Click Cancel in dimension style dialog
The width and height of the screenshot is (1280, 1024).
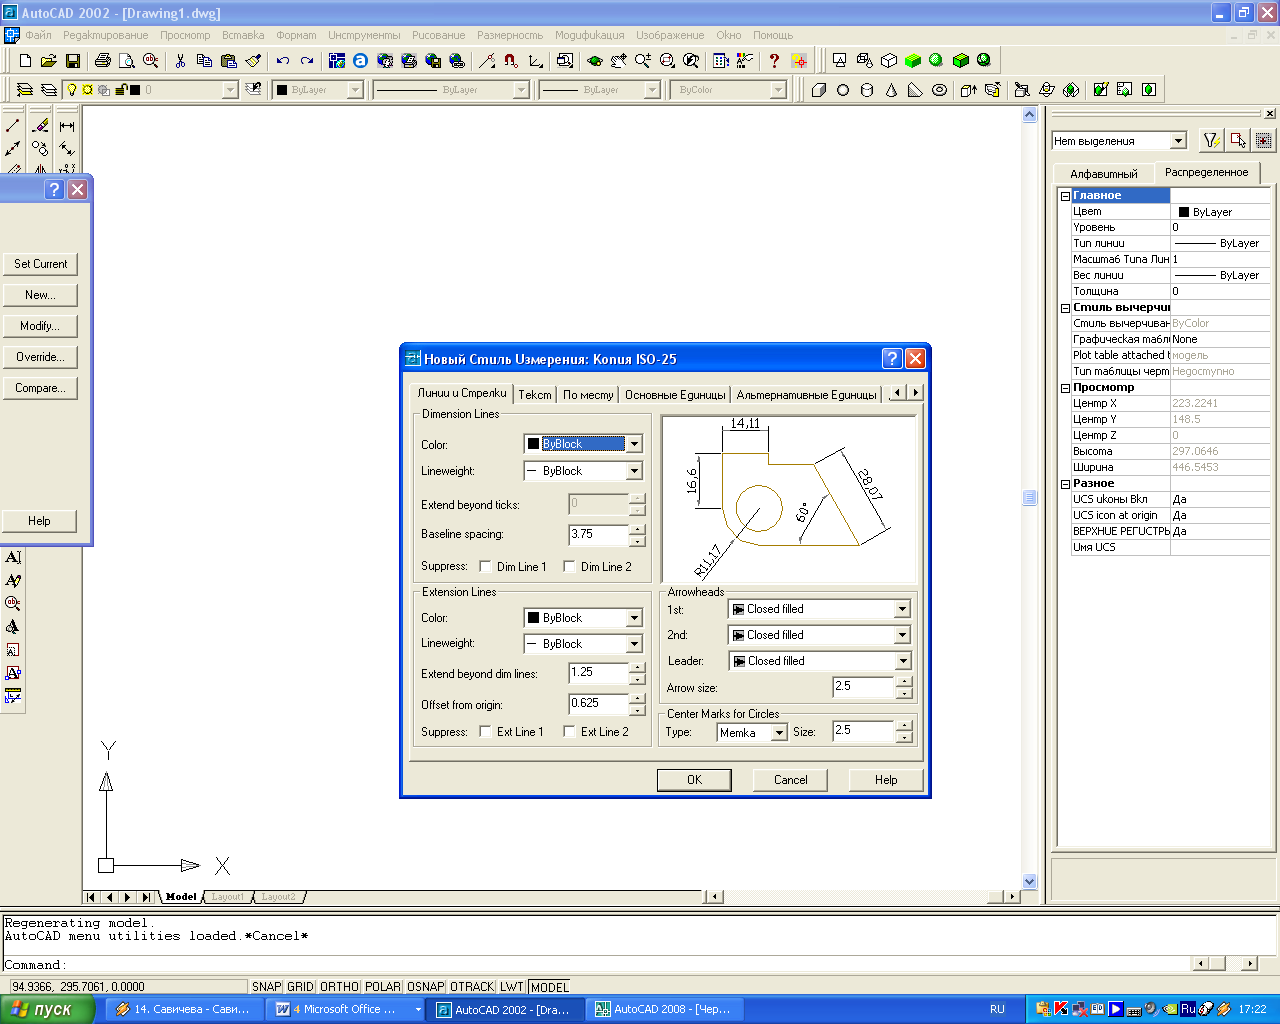click(x=790, y=780)
